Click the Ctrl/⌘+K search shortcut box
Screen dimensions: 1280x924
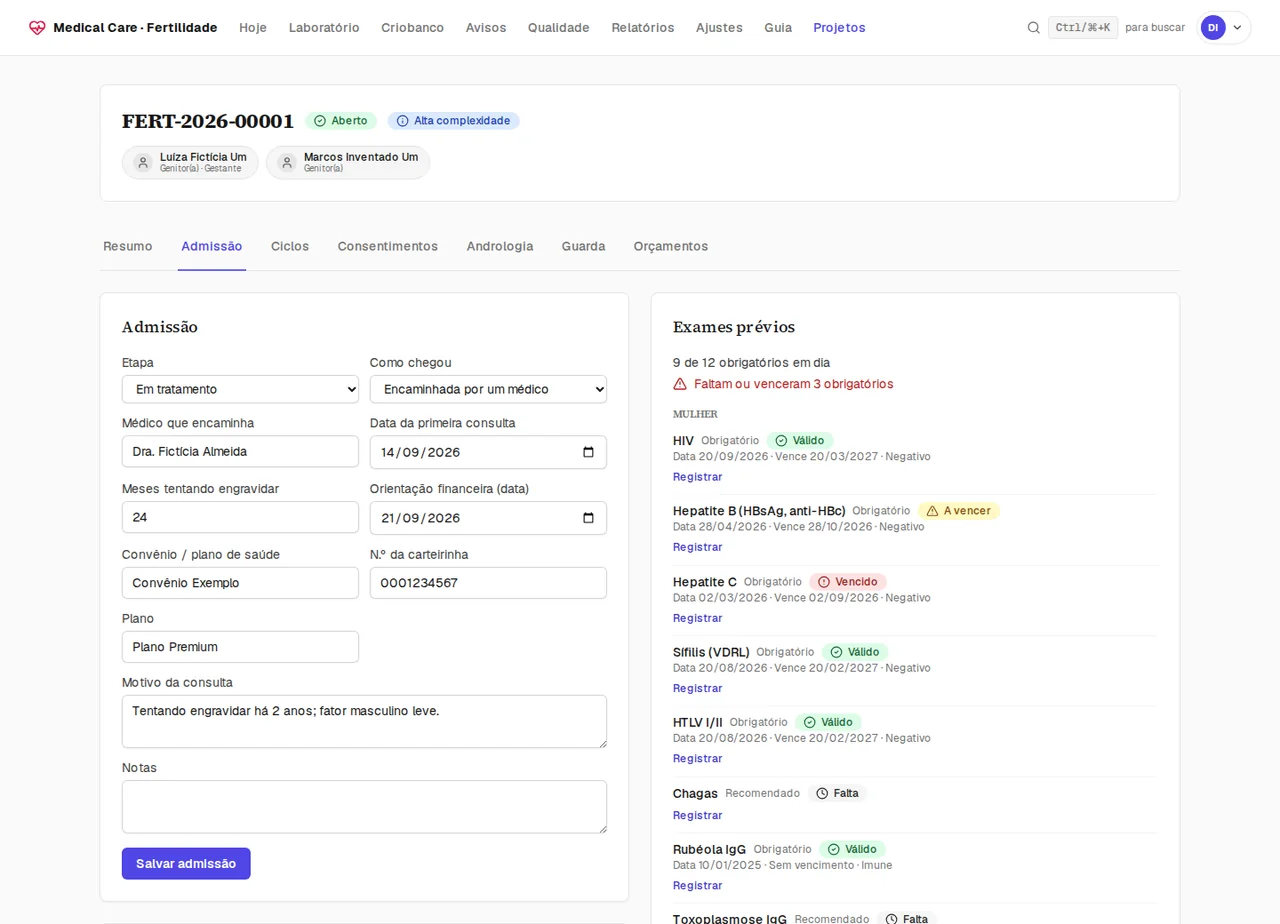(x=1083, y=28)
